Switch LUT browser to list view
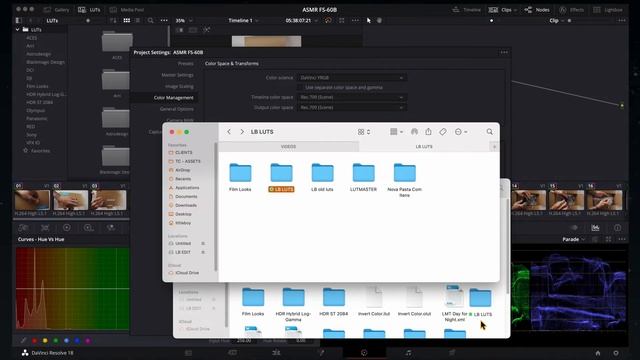Viewport: 640px width, 360px height. tap(138, 20)
